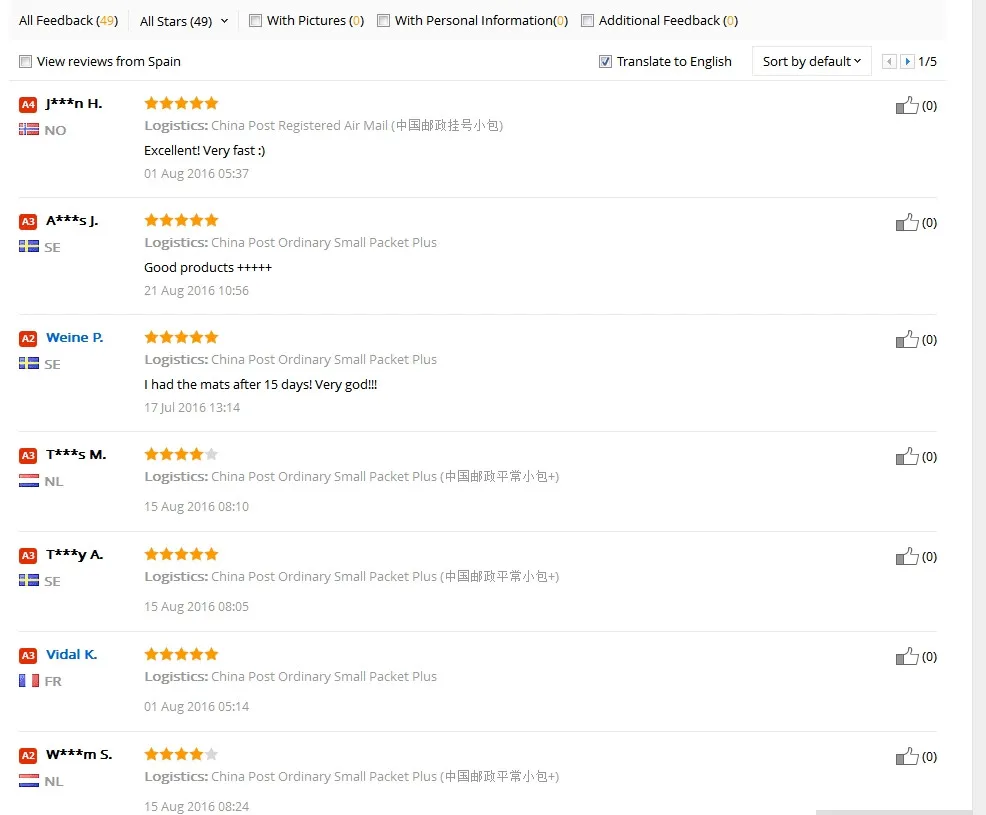The image size is (986, 815).
Task: Like J***n H.'s review with thumbs-up
Action: (x=907, y=105)
